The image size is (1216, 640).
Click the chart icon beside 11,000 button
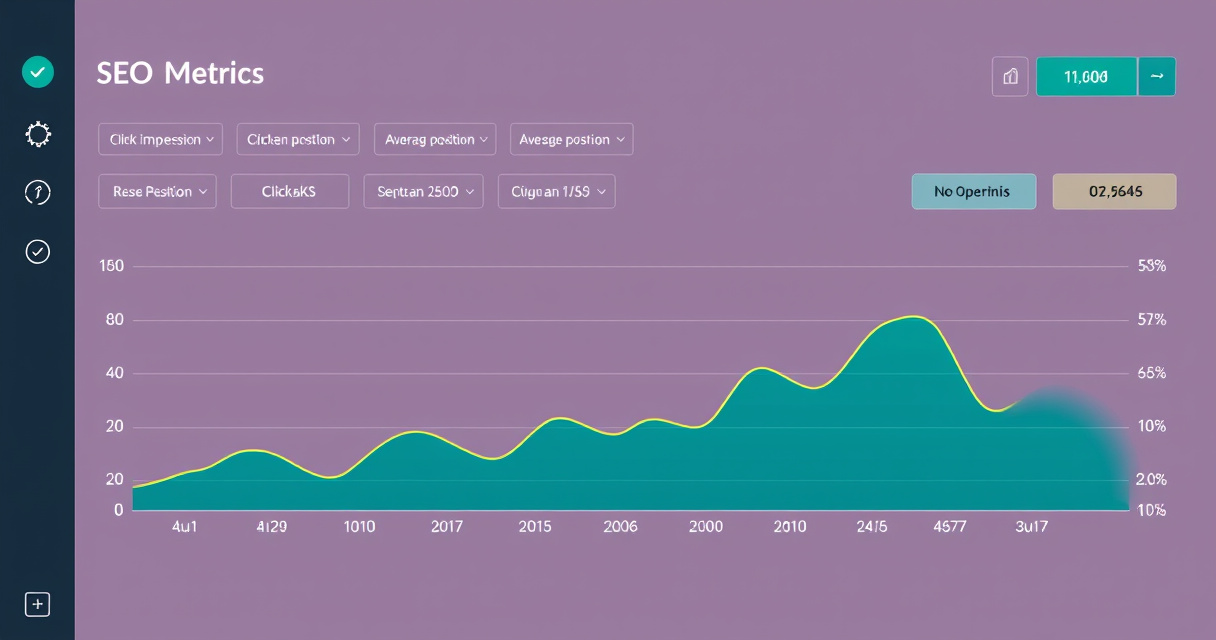[1010, 76]
